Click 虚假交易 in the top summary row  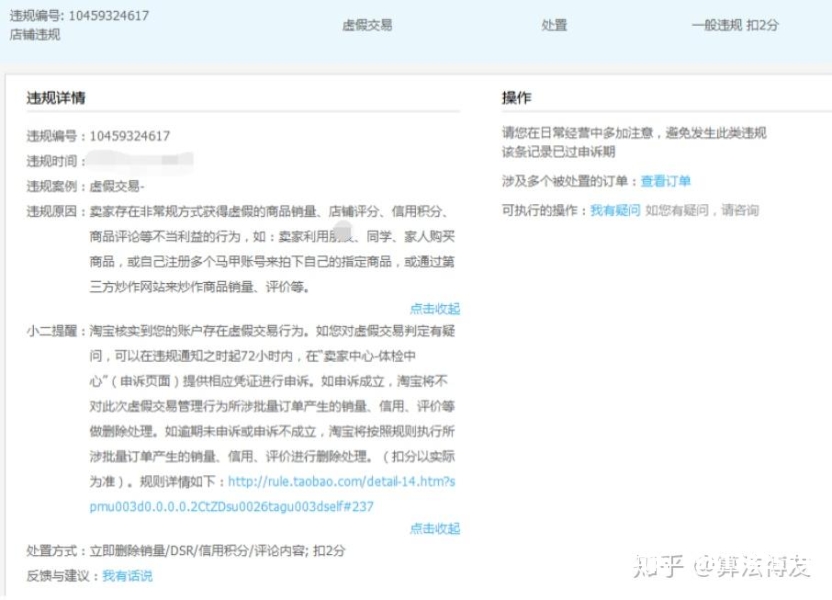pyautogui.click(x=367, y=25)
